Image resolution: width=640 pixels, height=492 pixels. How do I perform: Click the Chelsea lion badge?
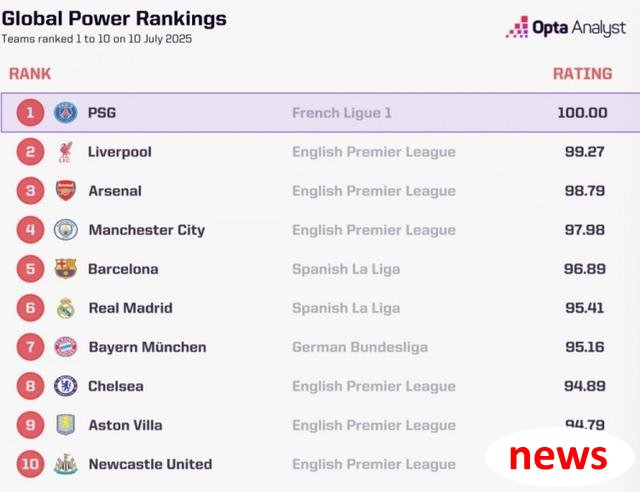click(65, 386)
